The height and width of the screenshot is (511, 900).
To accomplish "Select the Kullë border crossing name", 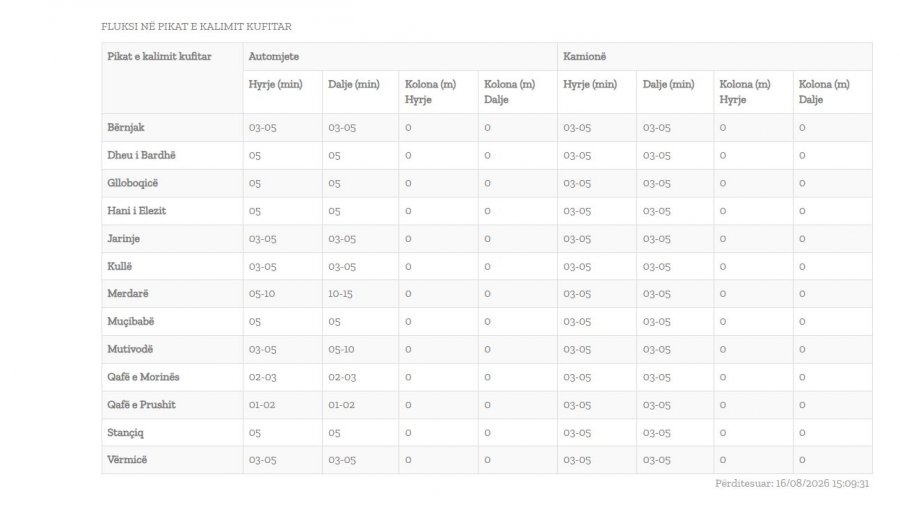I will click(x=119, y=266).
